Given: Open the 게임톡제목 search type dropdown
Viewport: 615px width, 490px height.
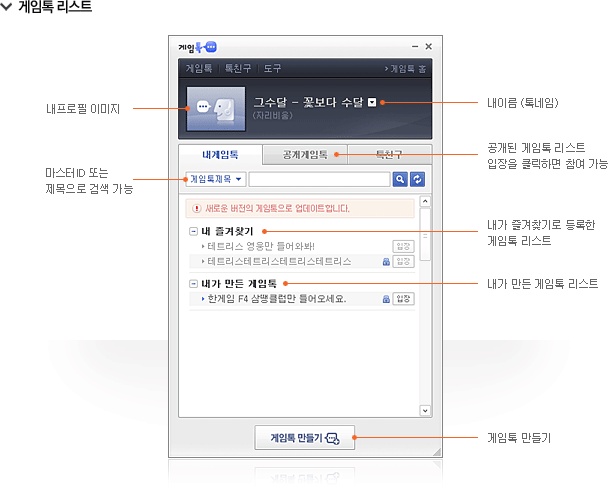Looking at the screenshot, I should pyautogui.click(x=215, y=180).
